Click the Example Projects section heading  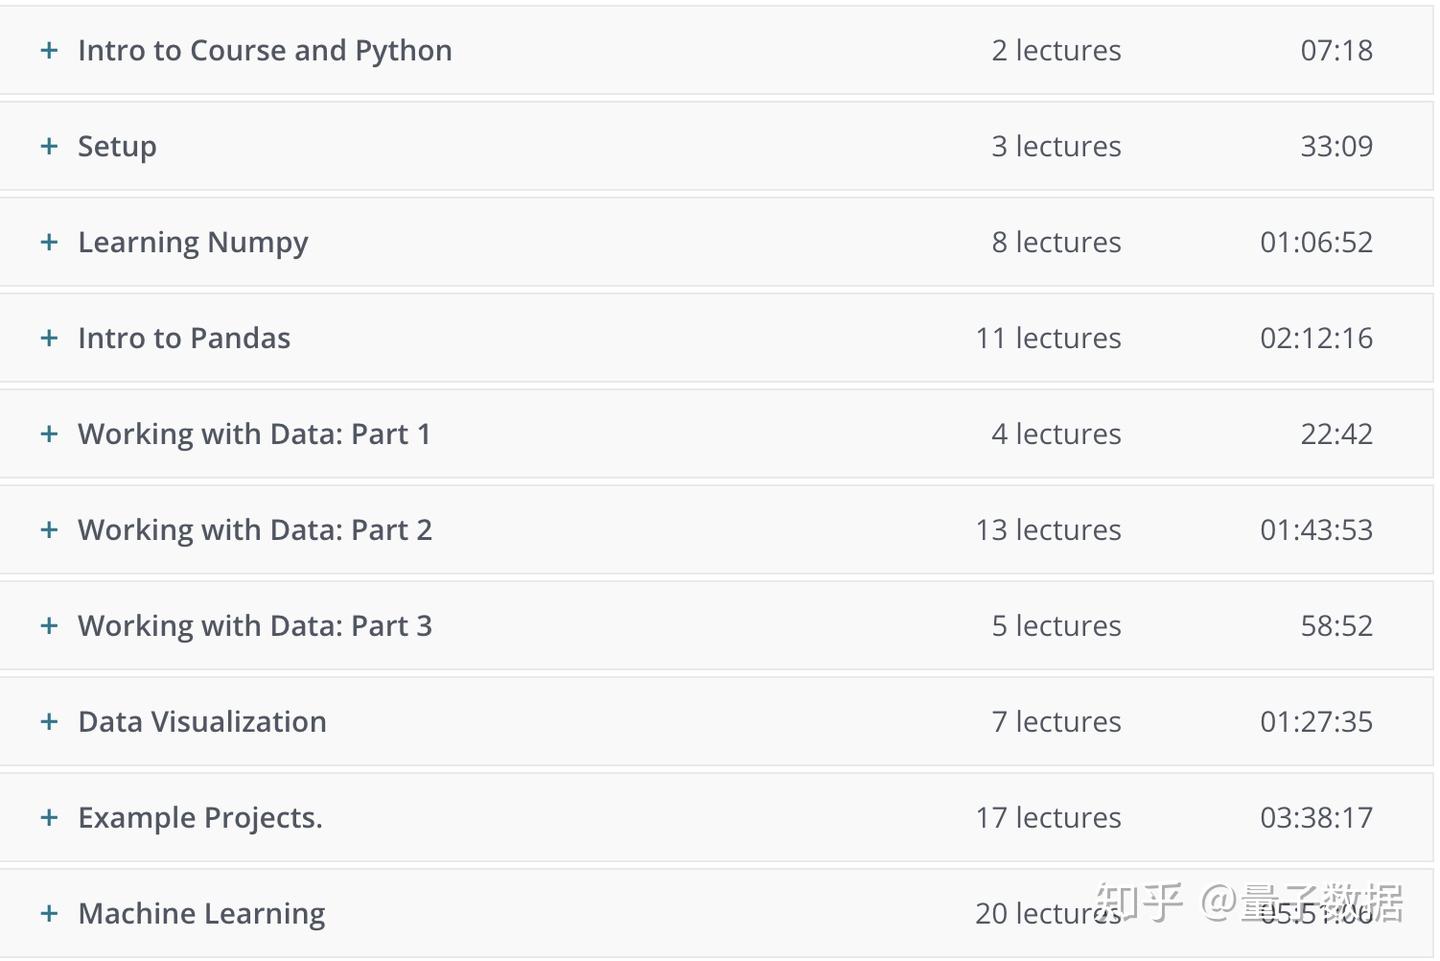coord(200,818)
